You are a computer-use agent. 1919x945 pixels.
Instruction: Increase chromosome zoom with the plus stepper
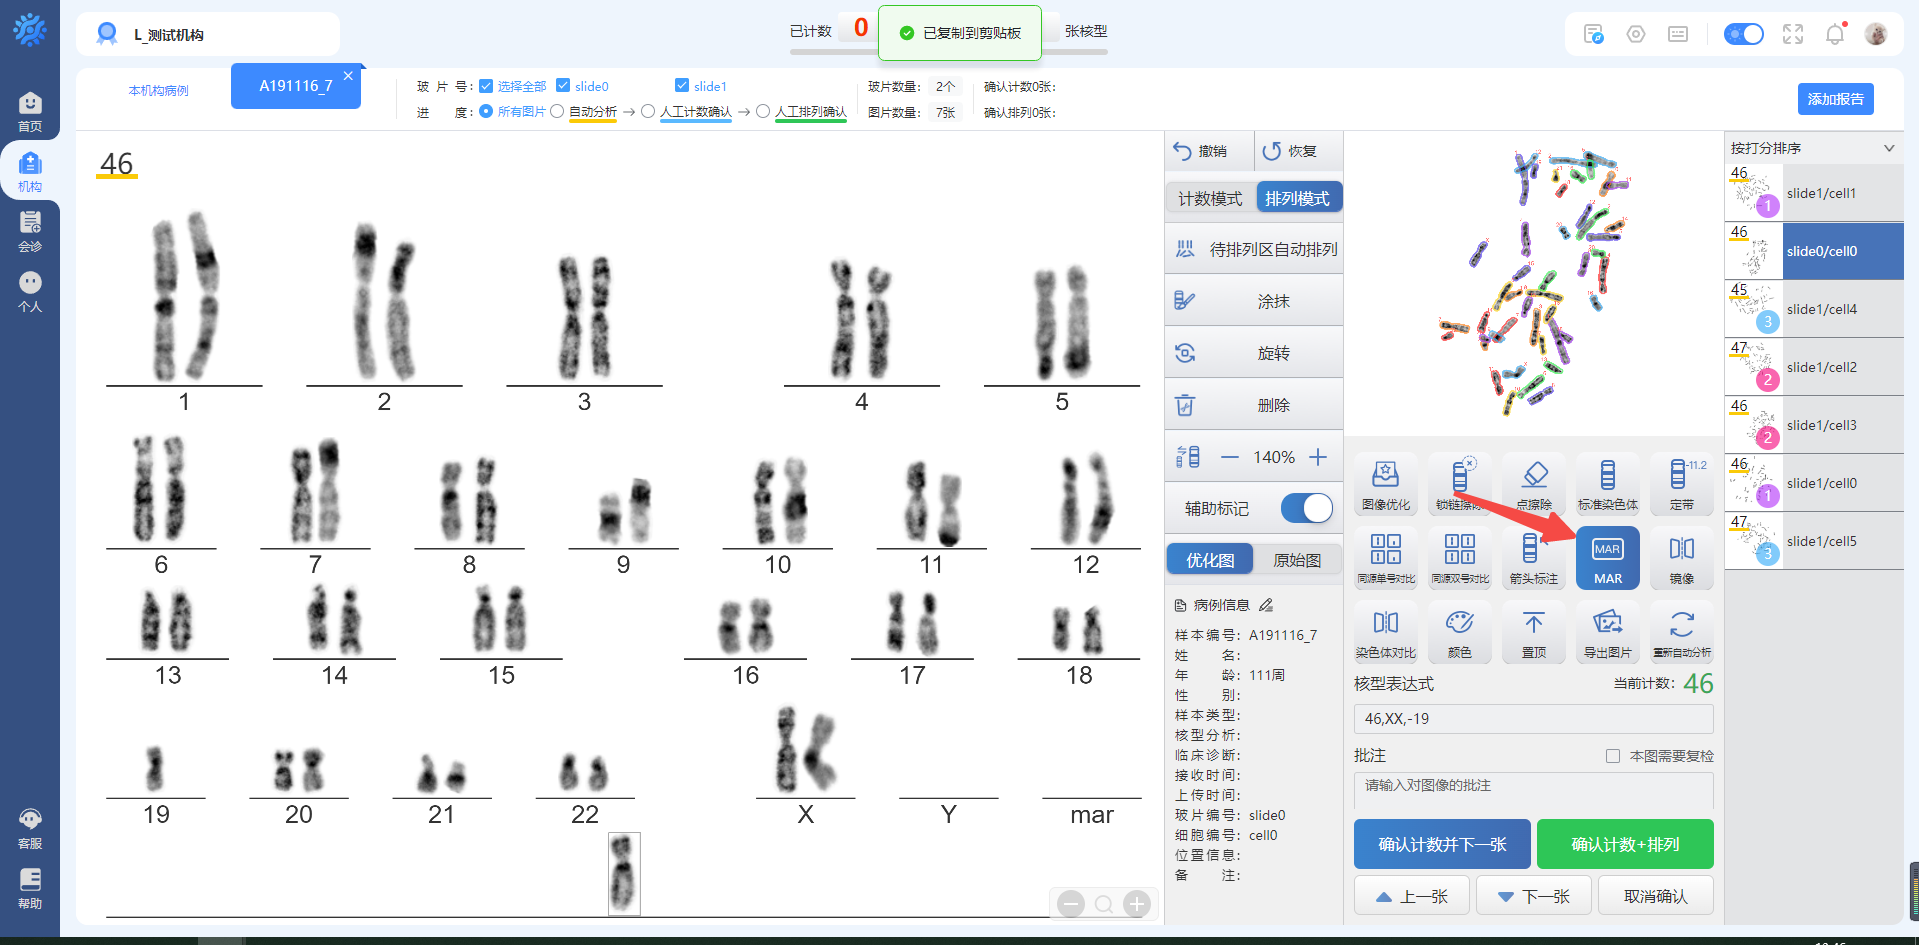1318,457
